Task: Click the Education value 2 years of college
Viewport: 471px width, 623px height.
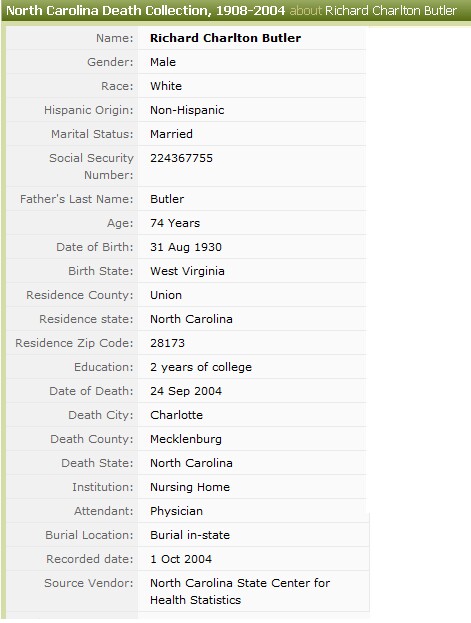Action: (201, 367)
